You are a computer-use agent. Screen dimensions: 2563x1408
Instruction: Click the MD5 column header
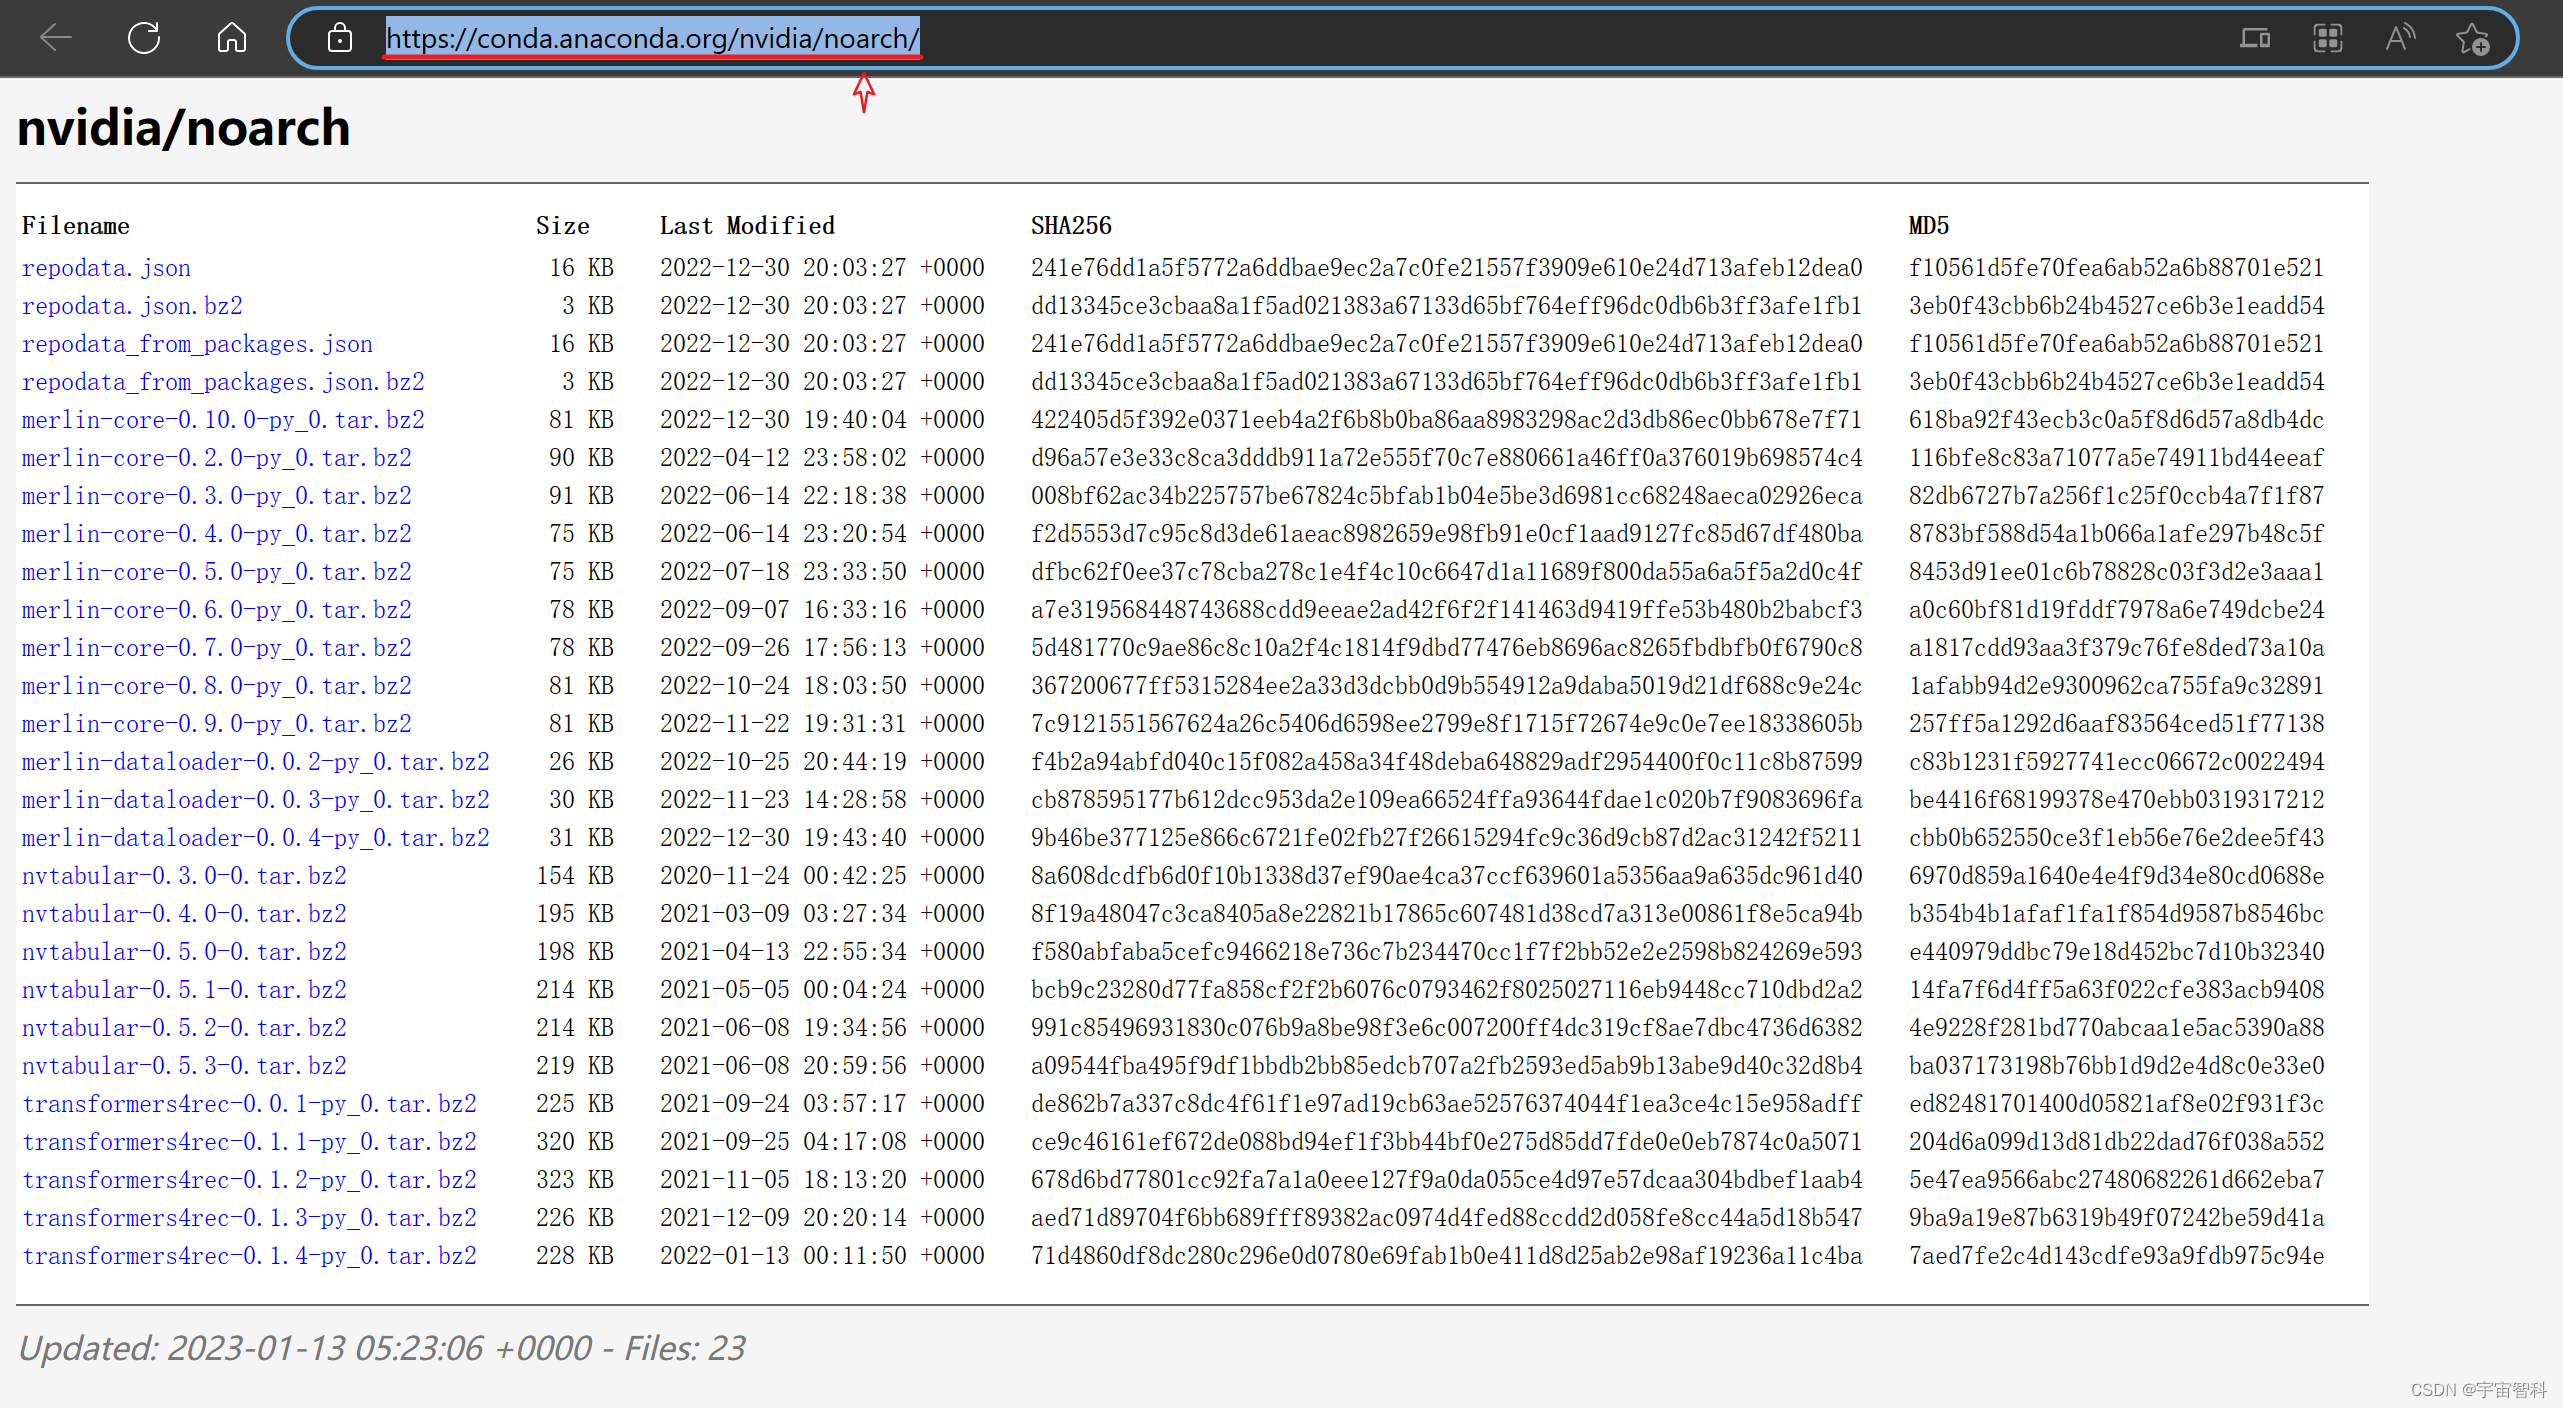tap(1929, 226)
